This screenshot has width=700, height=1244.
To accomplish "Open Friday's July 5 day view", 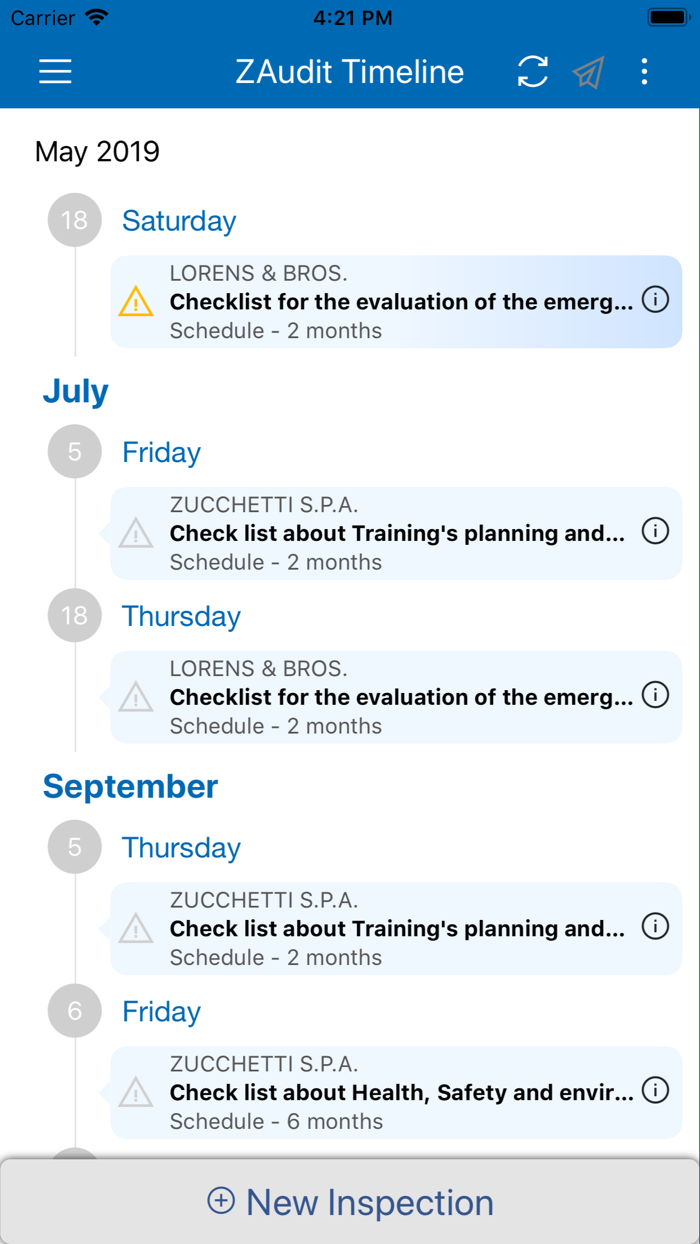I will coord(161,451).
